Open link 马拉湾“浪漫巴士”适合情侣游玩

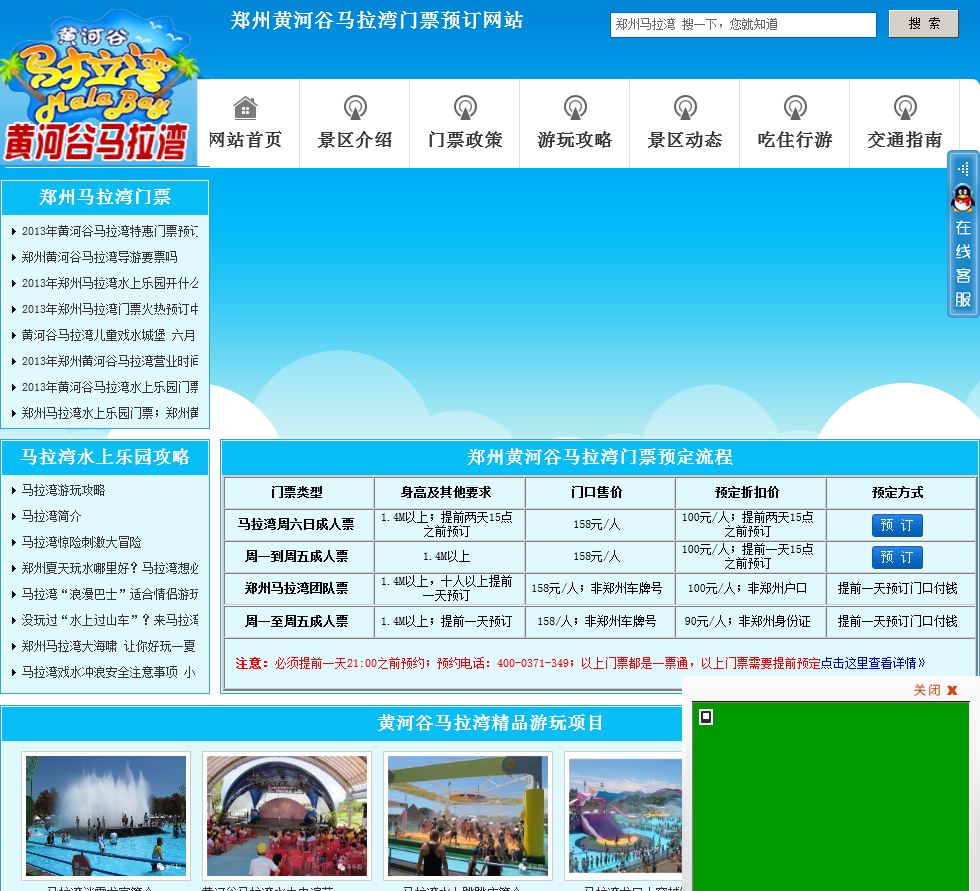point(109,594)
